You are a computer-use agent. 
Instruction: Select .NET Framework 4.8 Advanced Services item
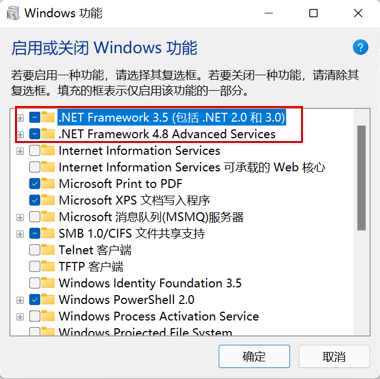pyautogui.click(x=167, y=134)
